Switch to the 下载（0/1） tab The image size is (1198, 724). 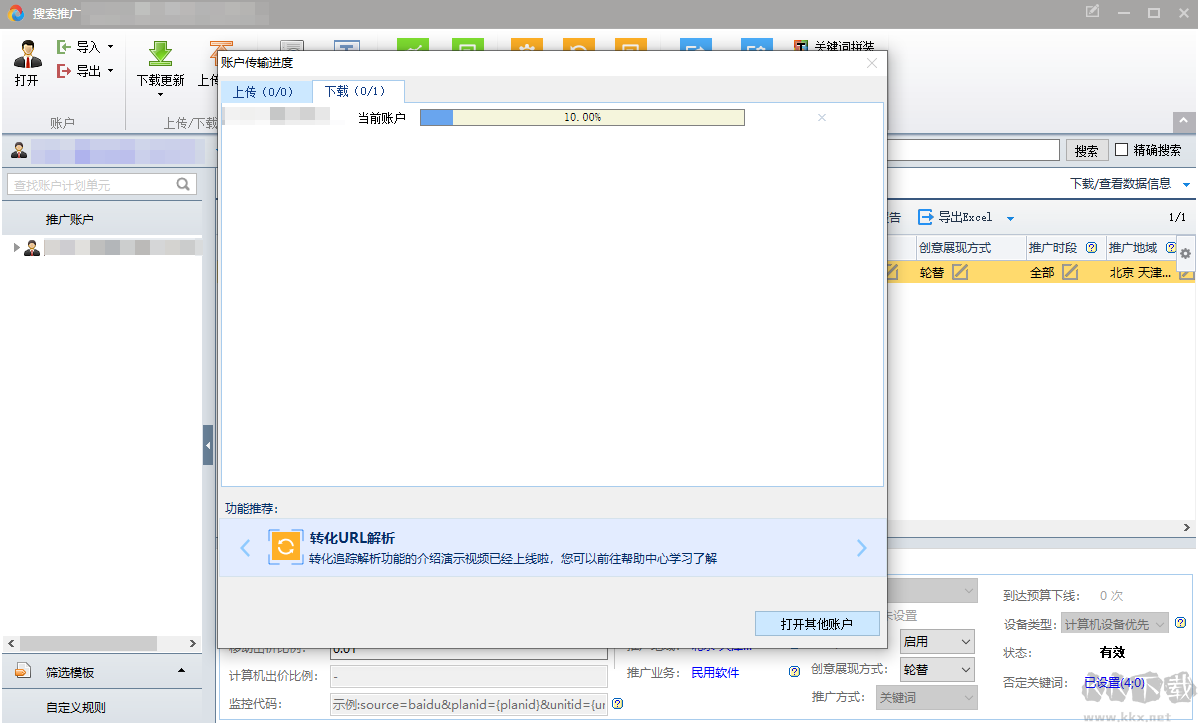358,90
